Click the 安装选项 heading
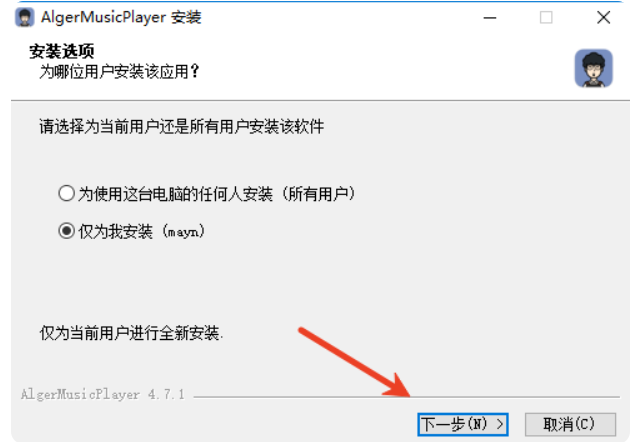Image resolution: width=638 pixels, height=442 pixels. (x=61, y=51)
